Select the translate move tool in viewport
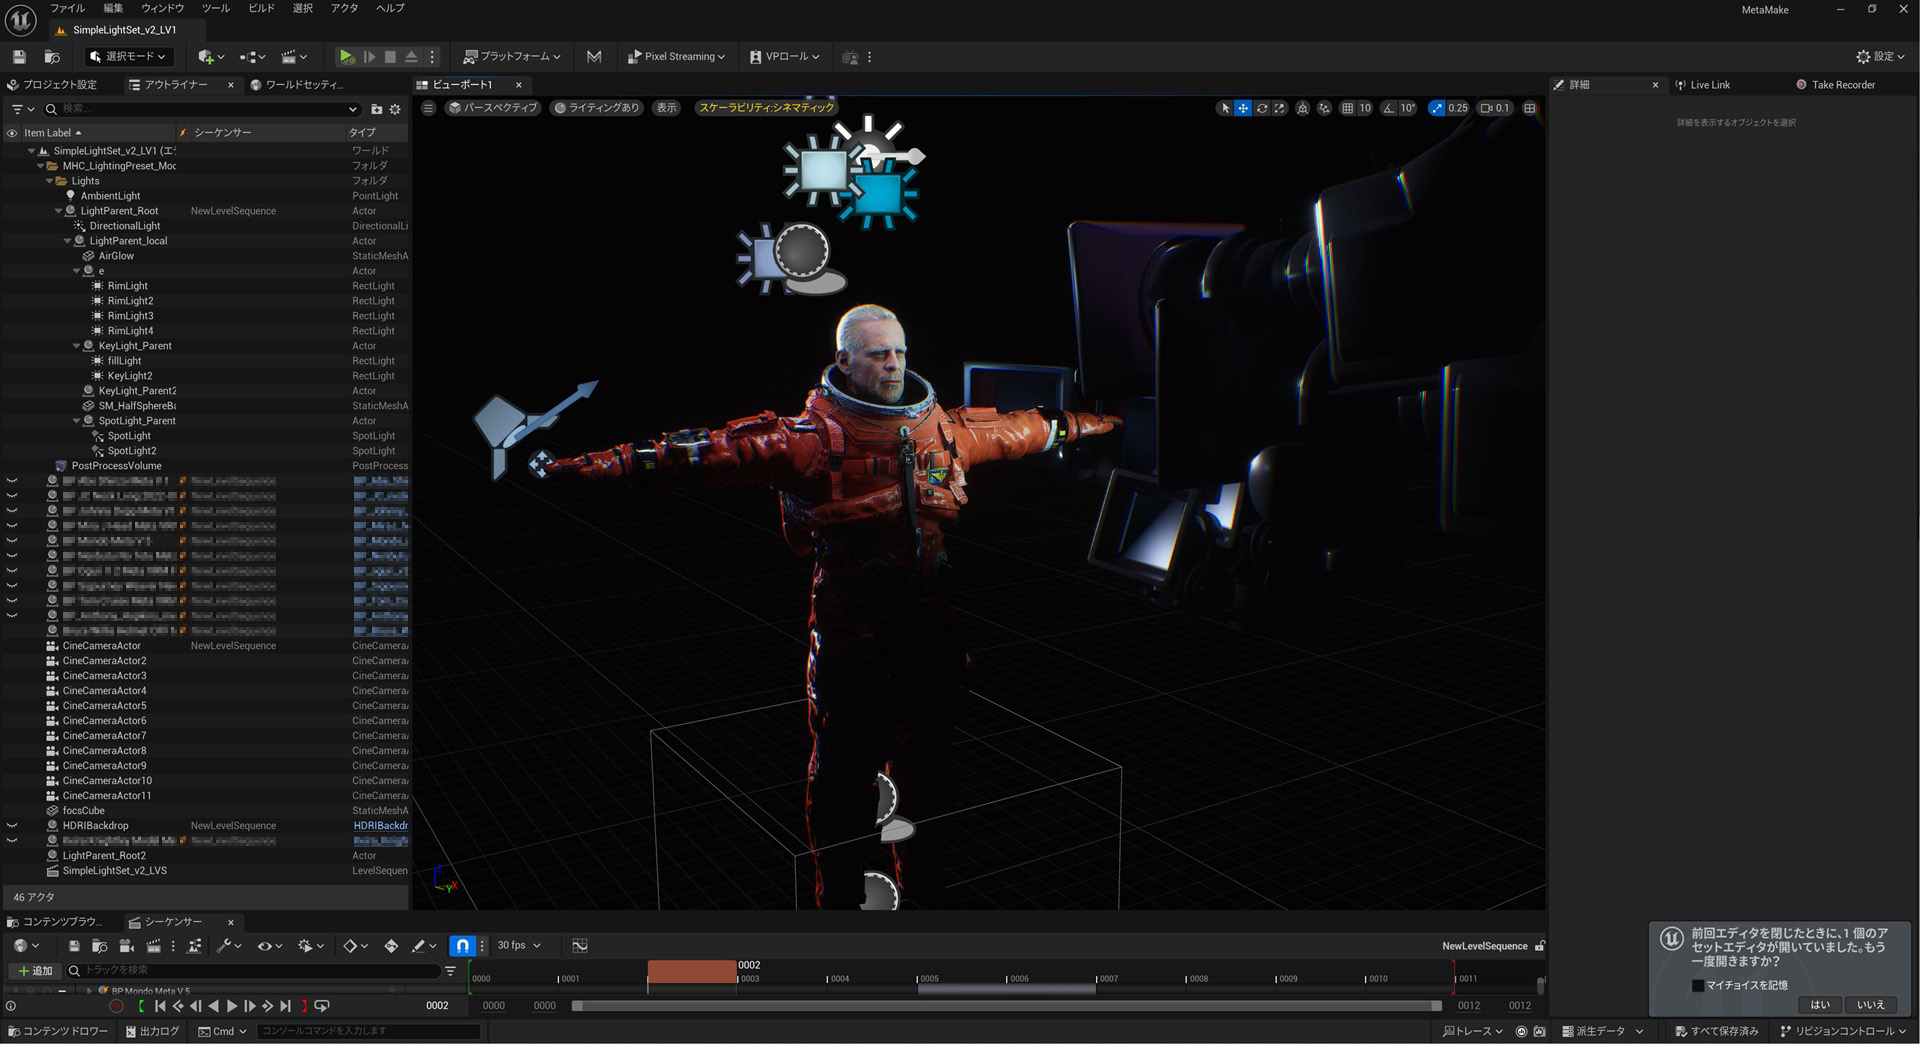The width and height of the screenshot is (1920, 1044). pyautogui.click(x=1242, y=108)
